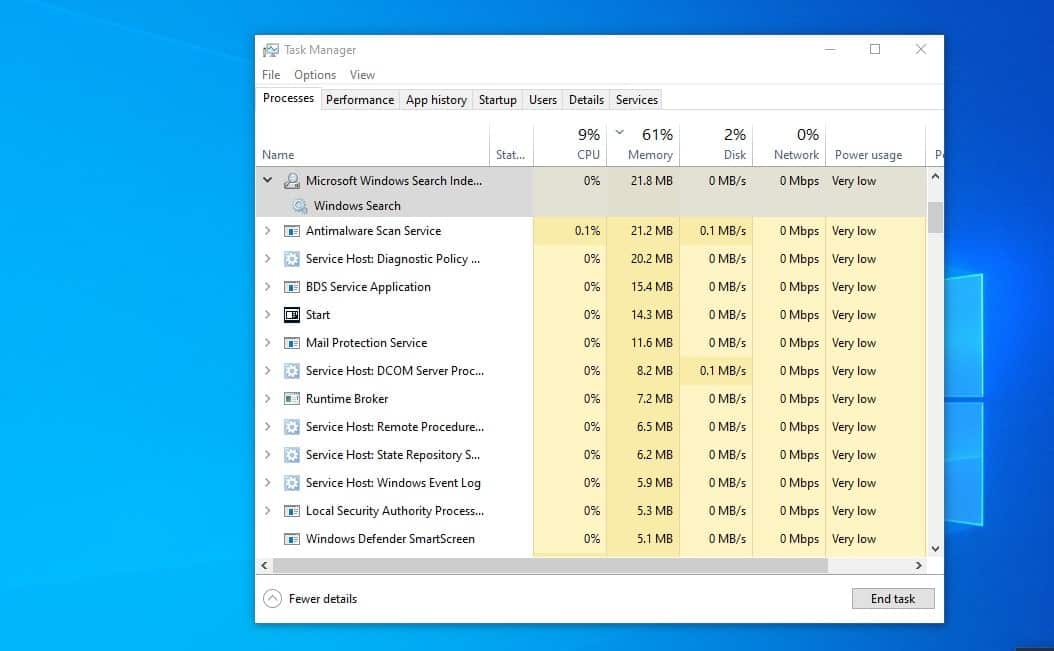Image resolution: width=1054 pixels, height=651 pixels.
Task: Switch to the Performance tab
Action: (x=360, y=100)
